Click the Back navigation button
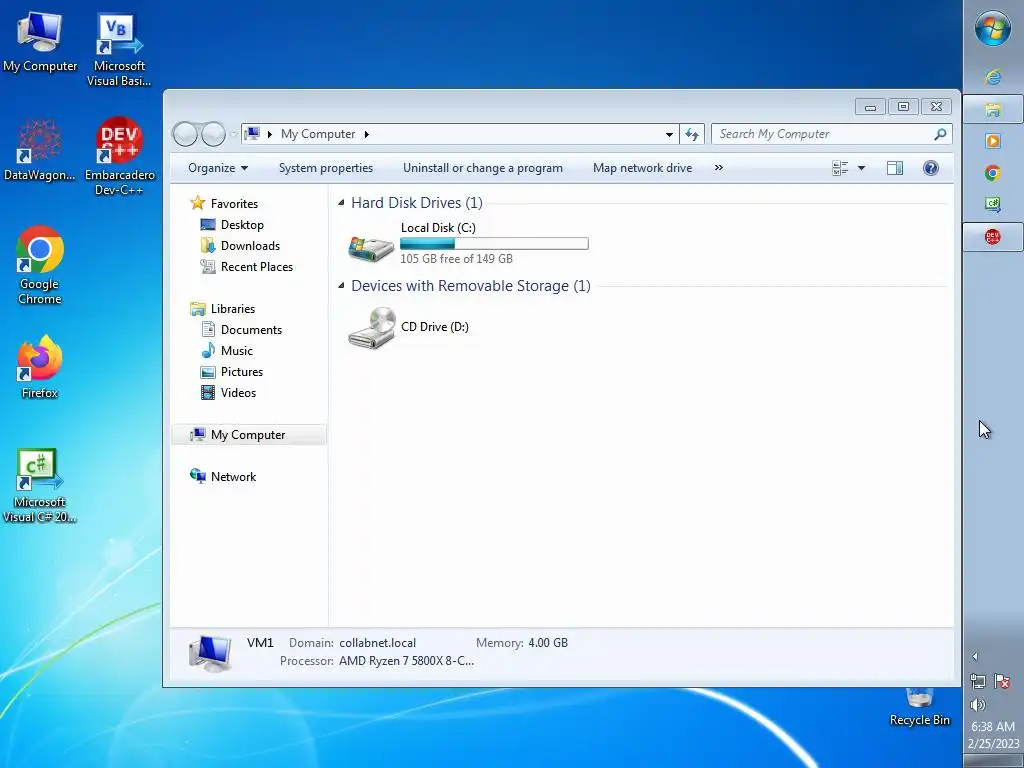Viewport: 1024px width, 768px height. (185, 134)
